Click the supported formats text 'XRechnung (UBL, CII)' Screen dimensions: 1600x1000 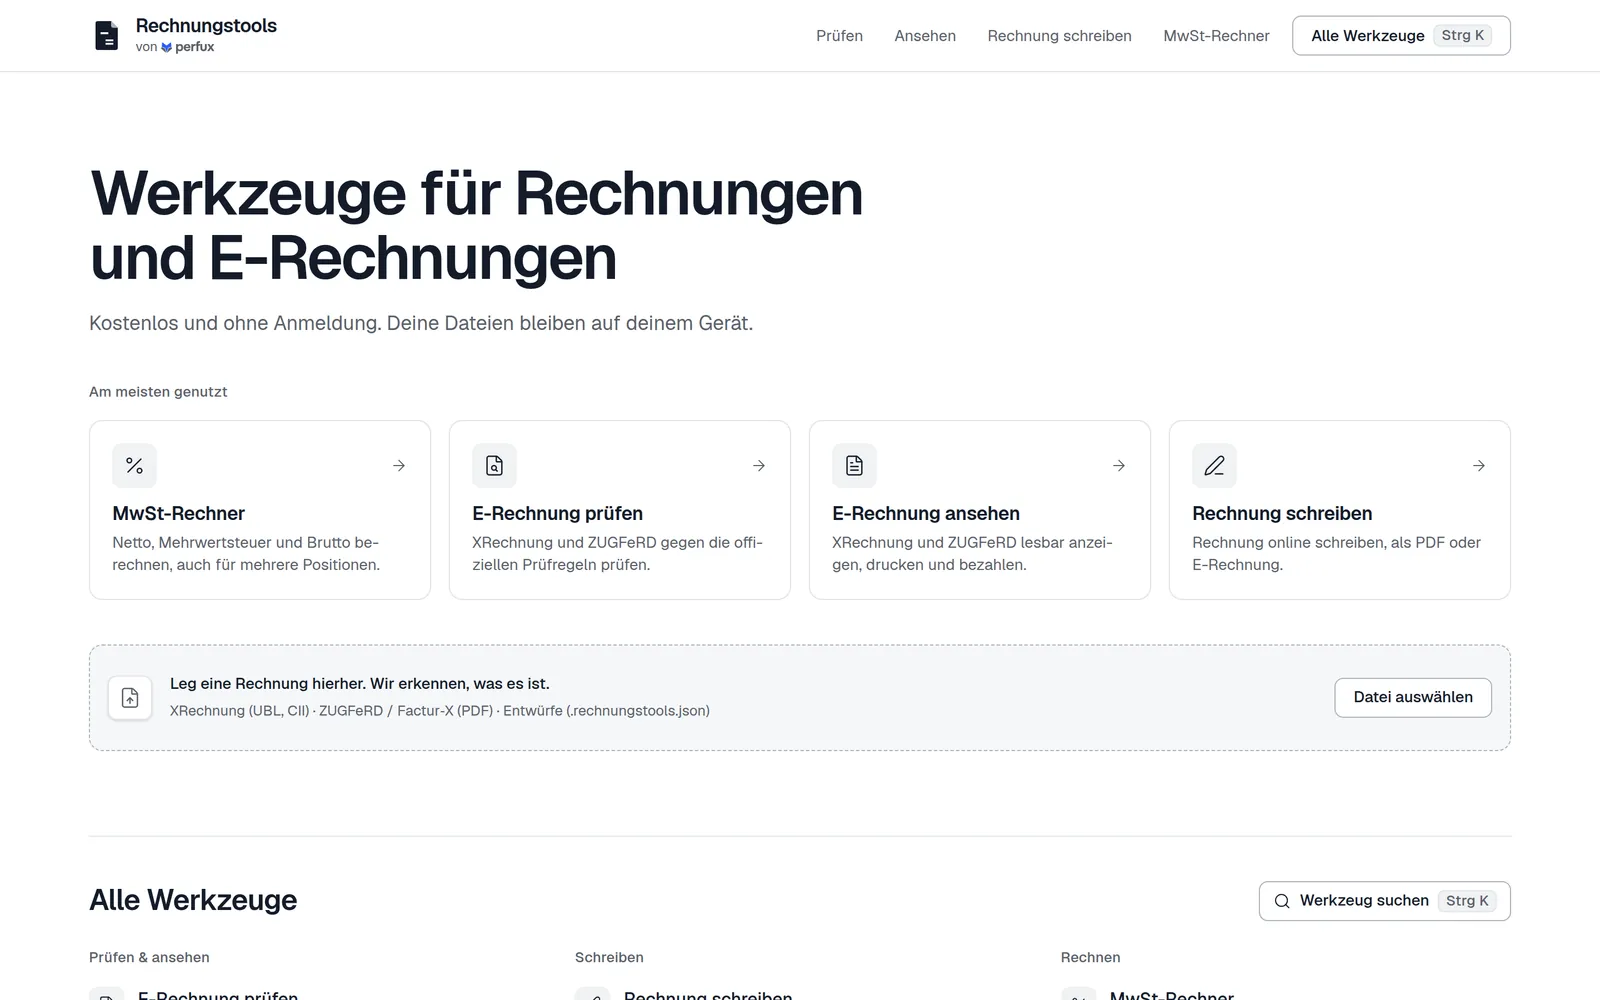point(240,711)
